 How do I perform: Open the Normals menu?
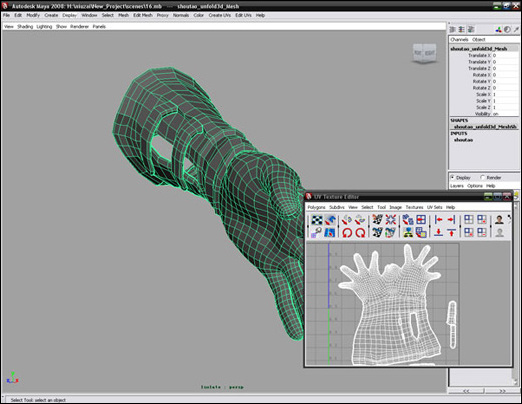tap(181, 15)
